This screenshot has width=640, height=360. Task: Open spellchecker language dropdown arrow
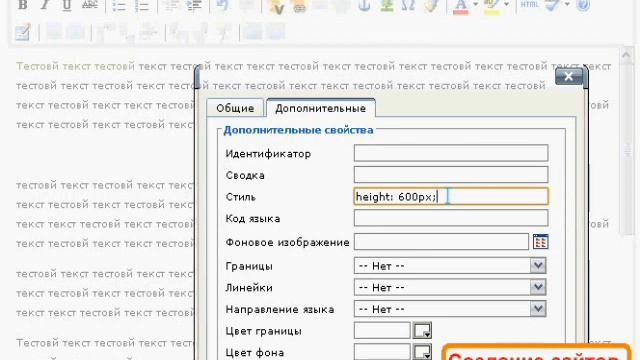click(x=567, y=5)
